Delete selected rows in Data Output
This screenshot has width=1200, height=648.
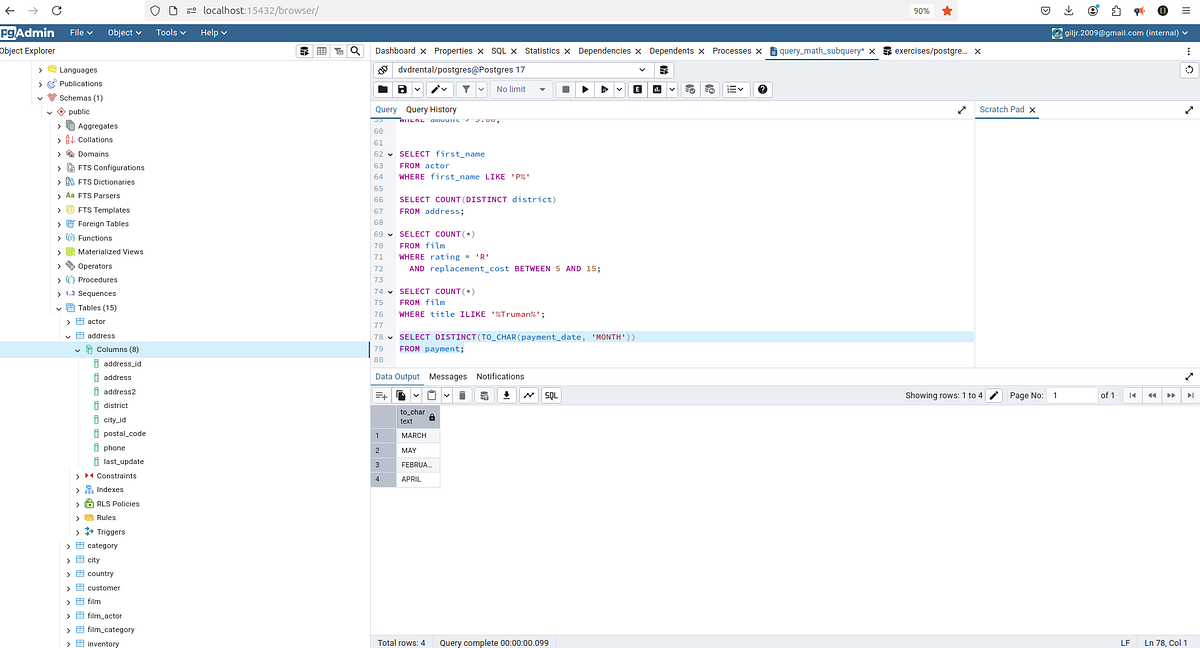point(460,395)
